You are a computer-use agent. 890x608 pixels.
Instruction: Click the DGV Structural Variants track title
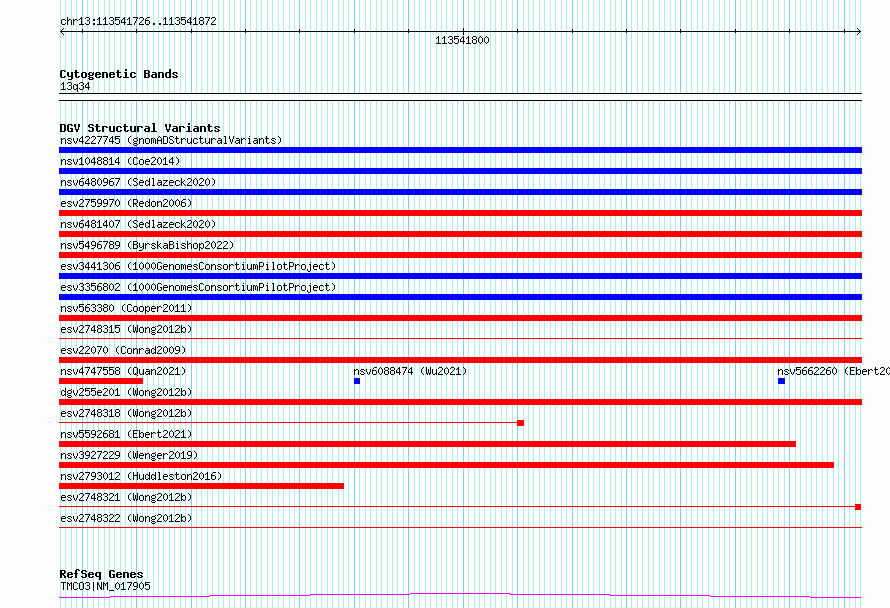pos(140,128)
